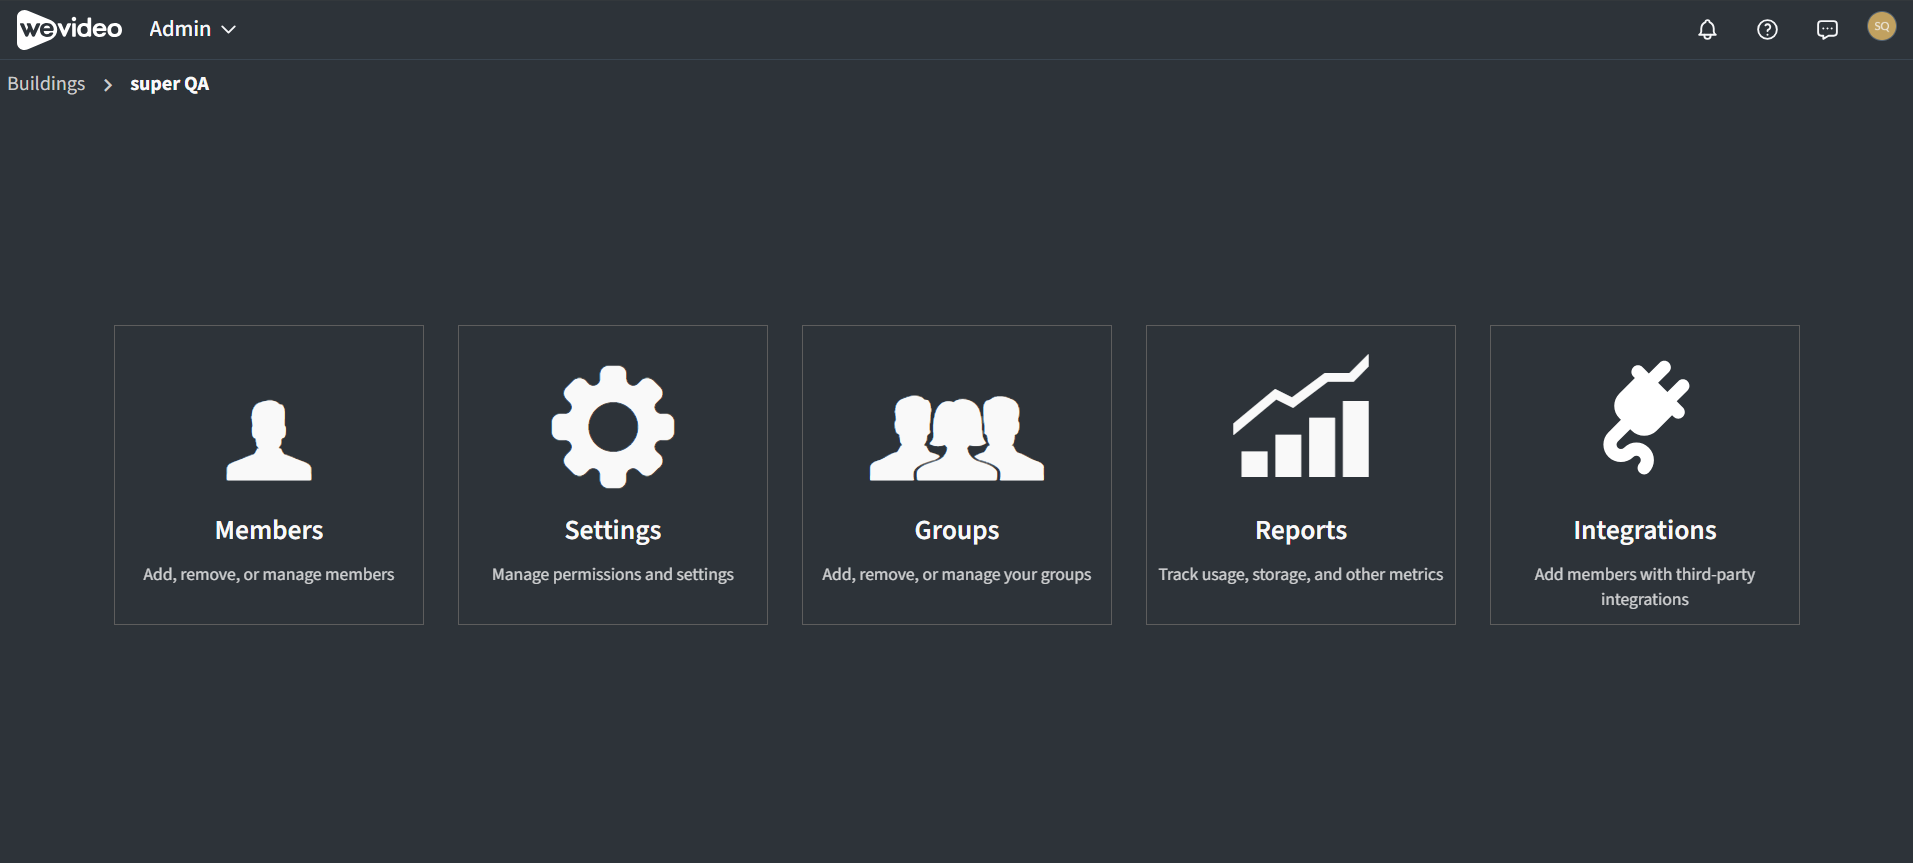The image size is (1913, 863).
Task: Click 'Track usage, storage, and other metrics' text
Action: pyautogui.click(x=1301, y=574)
